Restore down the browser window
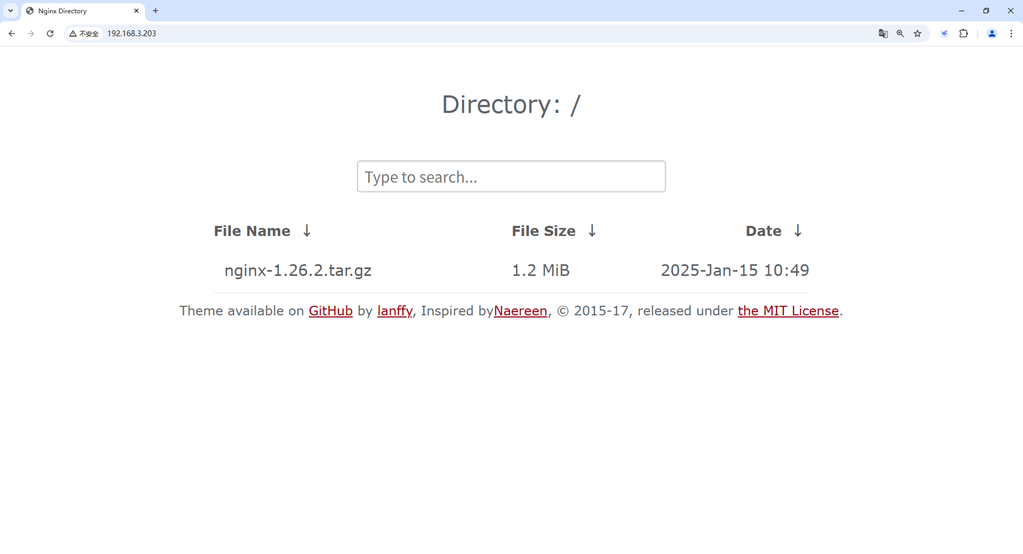 [x=986, y=10]
